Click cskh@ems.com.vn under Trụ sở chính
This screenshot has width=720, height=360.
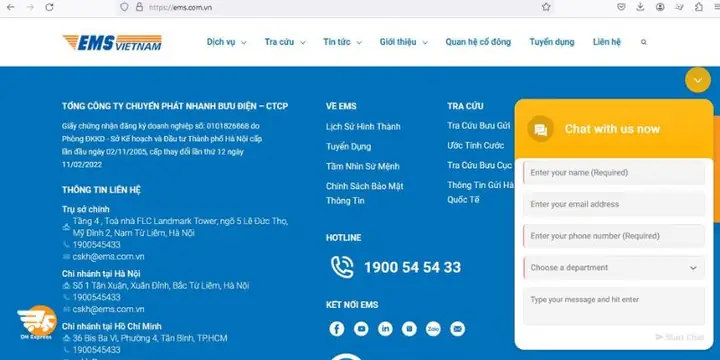coord(108,257)
